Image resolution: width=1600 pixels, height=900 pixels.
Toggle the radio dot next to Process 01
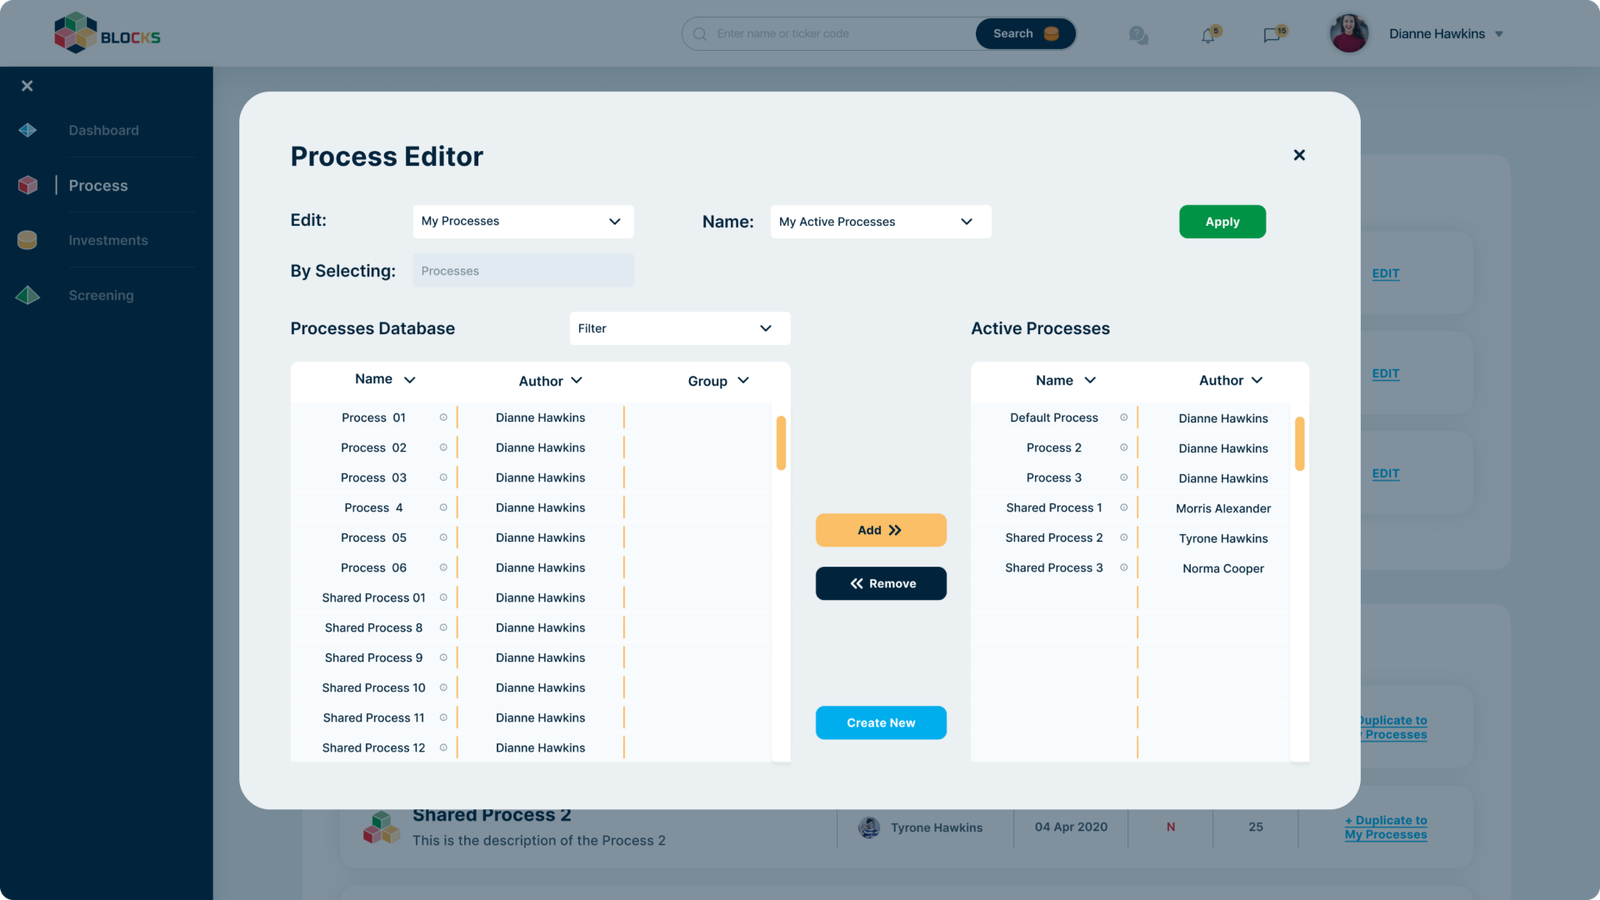443,418
